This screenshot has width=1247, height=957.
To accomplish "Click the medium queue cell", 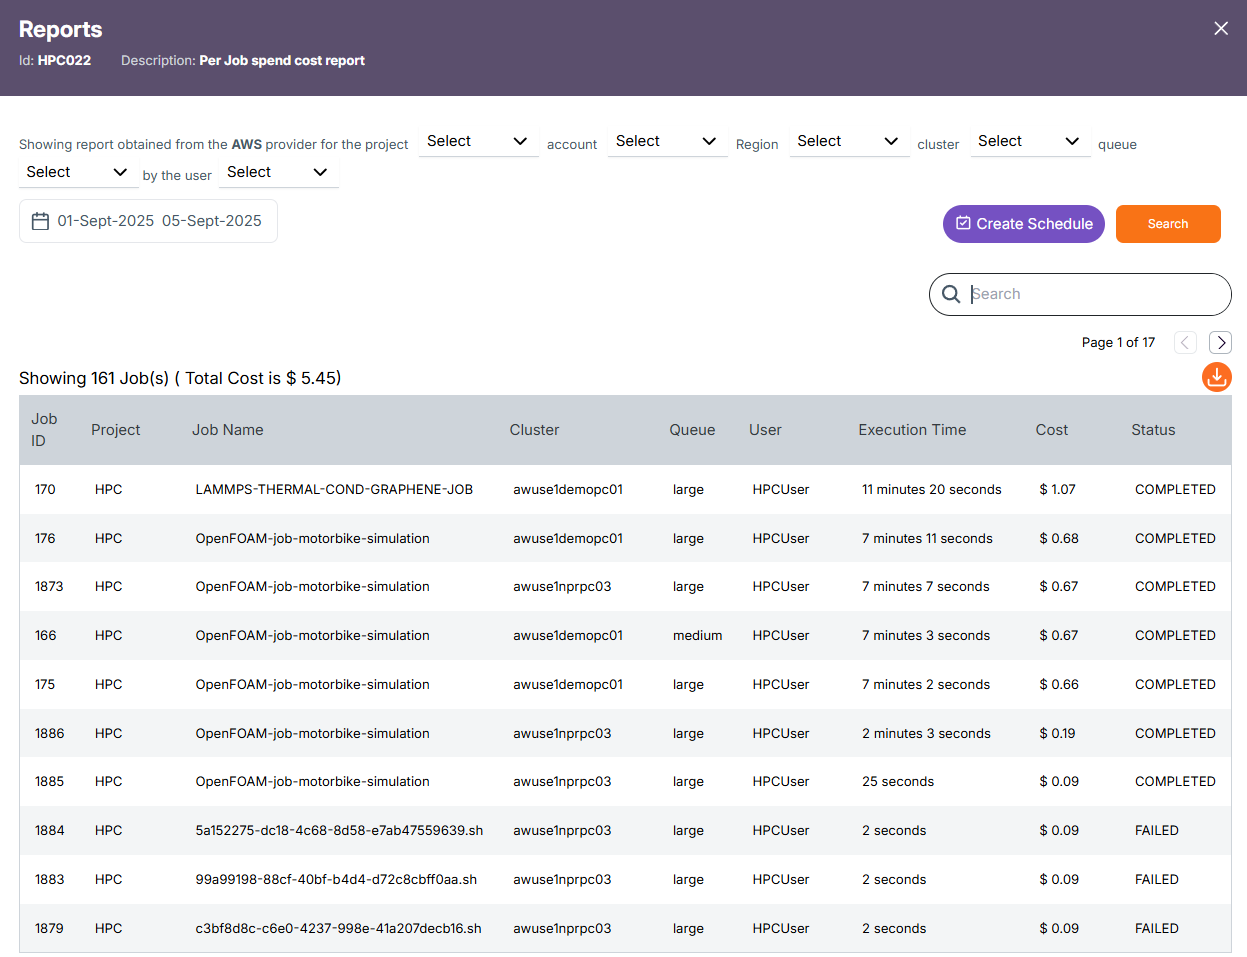I will coord(697,636).
